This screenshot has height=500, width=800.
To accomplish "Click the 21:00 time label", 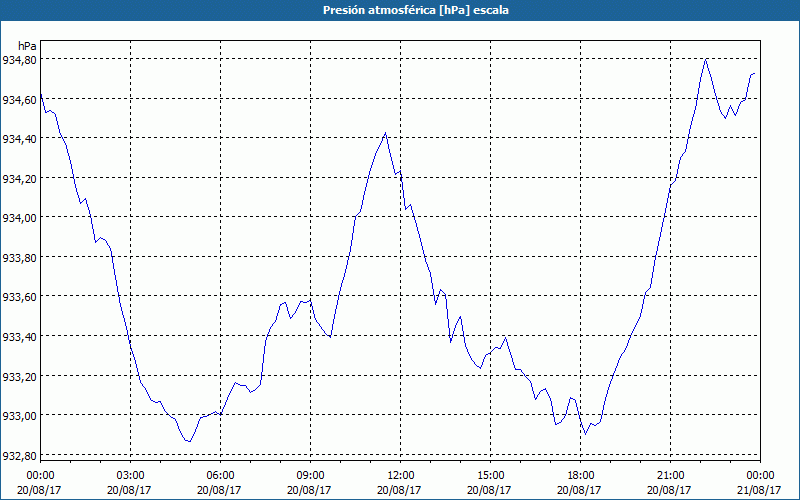I will point(670,476).
